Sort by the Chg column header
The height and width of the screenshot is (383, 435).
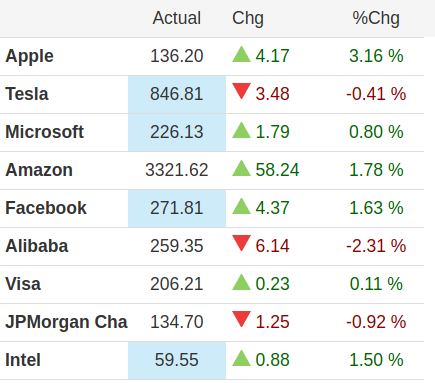pyautogui.click(x=248, y=19)
